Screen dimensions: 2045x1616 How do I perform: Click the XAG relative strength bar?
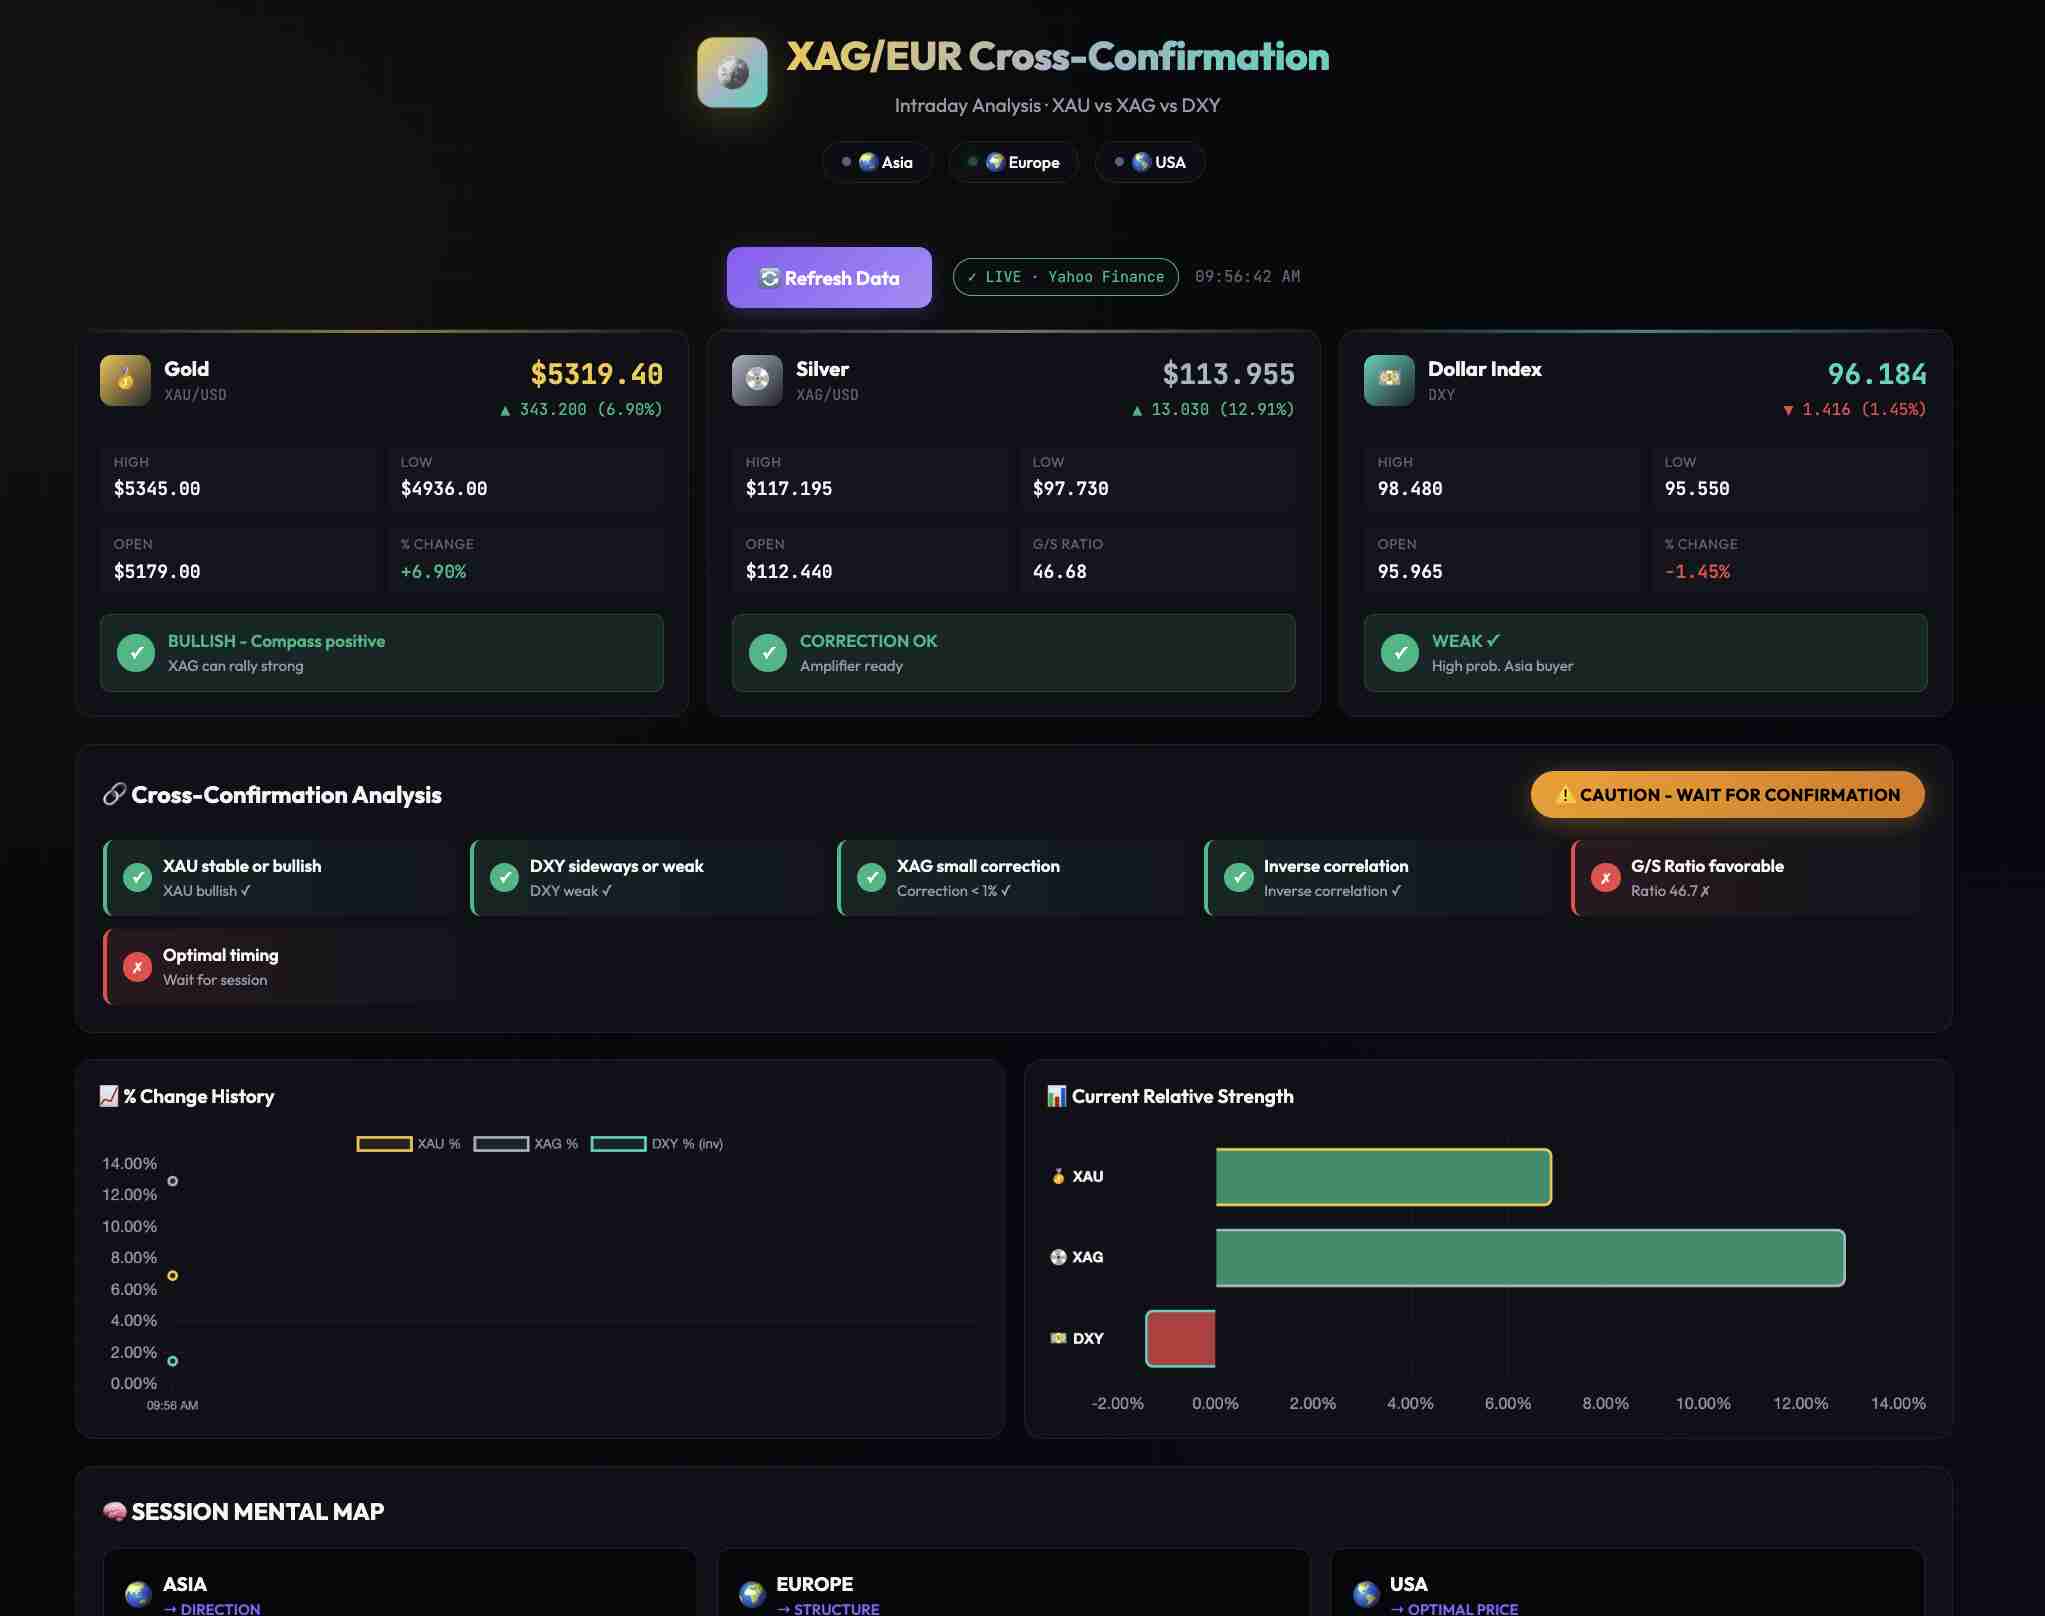click(x=1529, y=1258)
